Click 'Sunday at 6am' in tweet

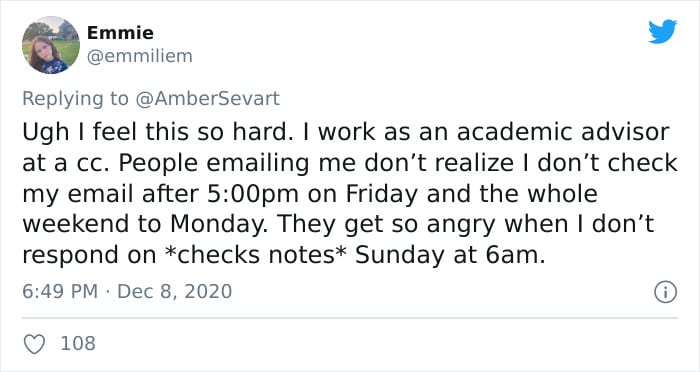click(x=450, y=255)
